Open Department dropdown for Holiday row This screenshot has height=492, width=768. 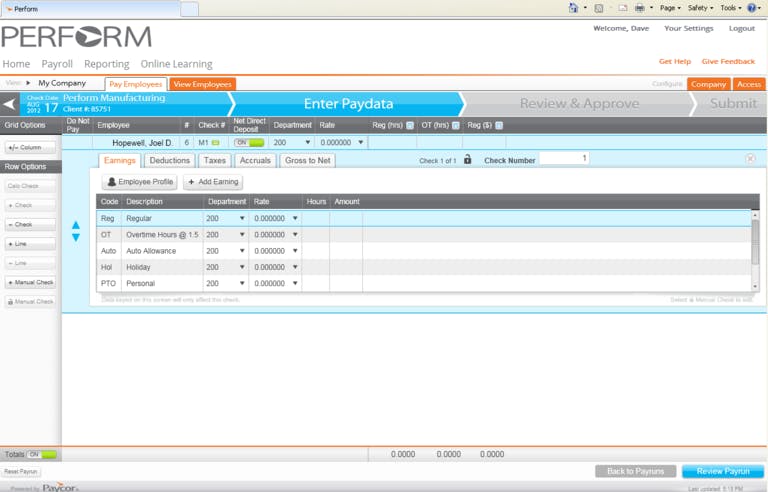[242, 267]
